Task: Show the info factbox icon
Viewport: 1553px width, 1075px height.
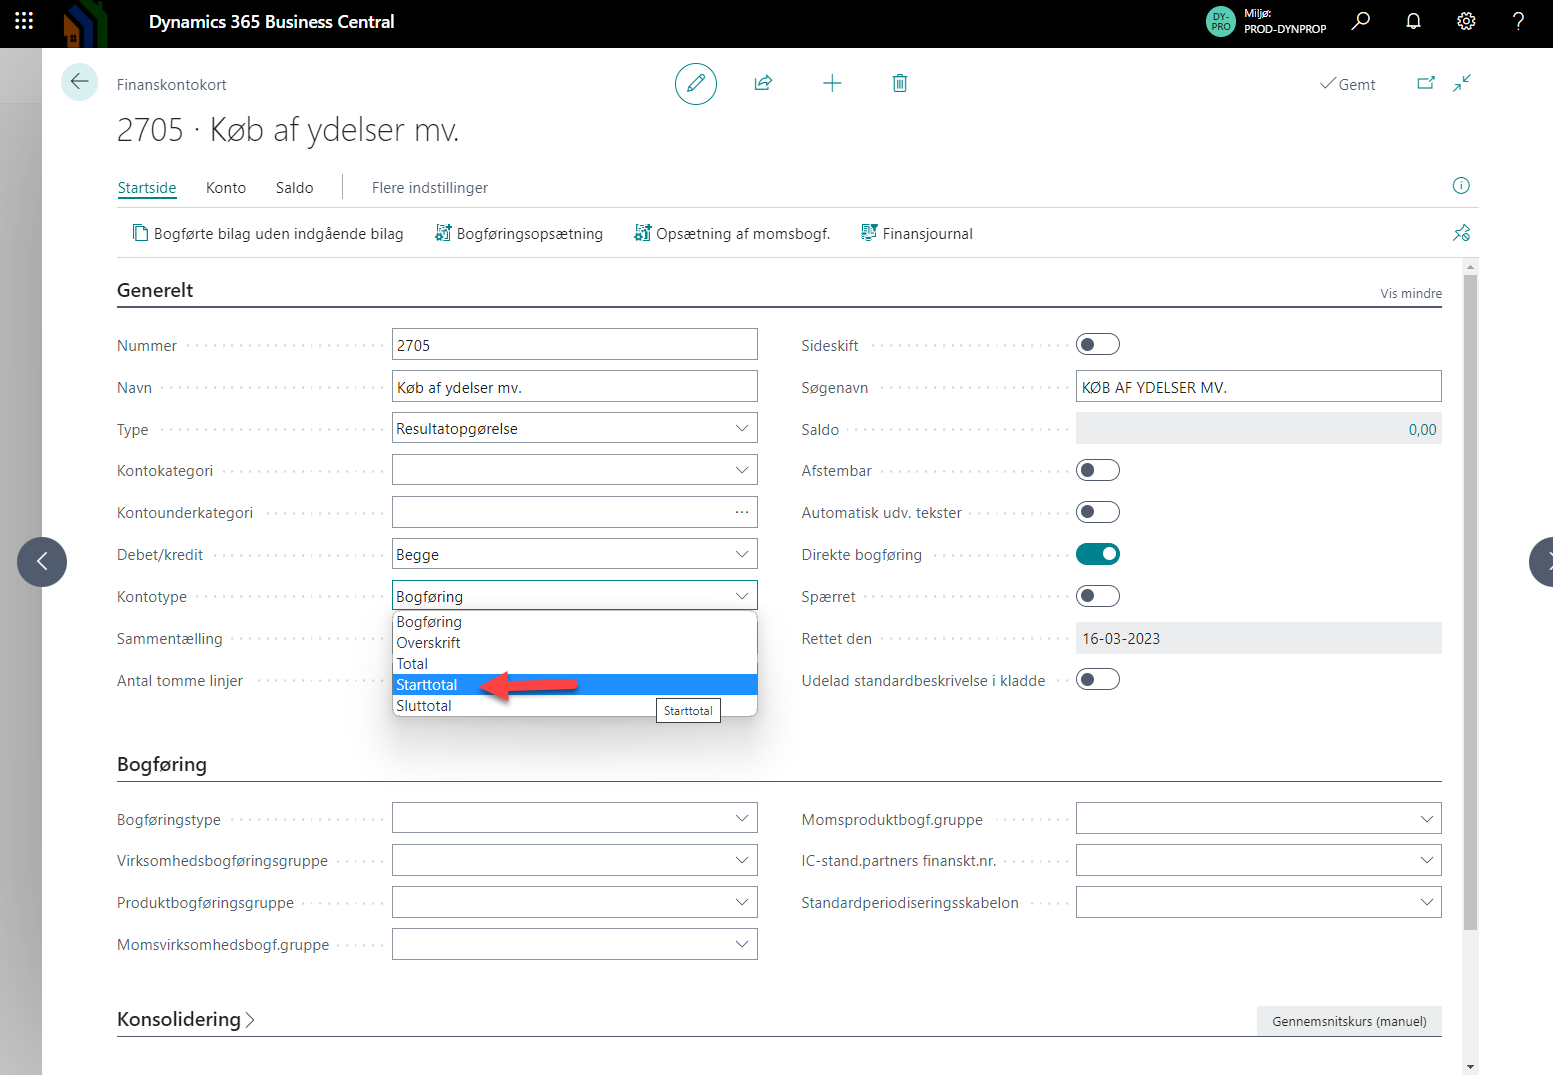Action: (x=1461, y=185)
